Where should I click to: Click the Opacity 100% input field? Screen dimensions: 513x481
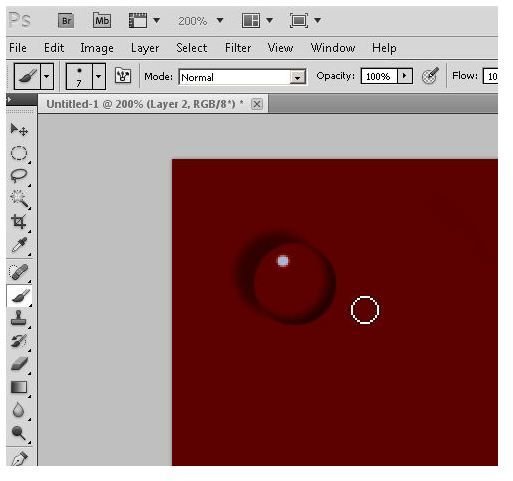tap(379, 76)
